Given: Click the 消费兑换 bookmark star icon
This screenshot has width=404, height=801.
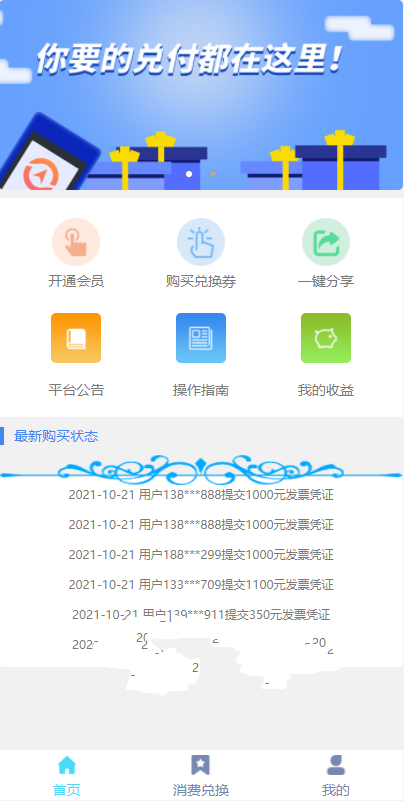Looking at the screenshot, I should coord(201,765).
